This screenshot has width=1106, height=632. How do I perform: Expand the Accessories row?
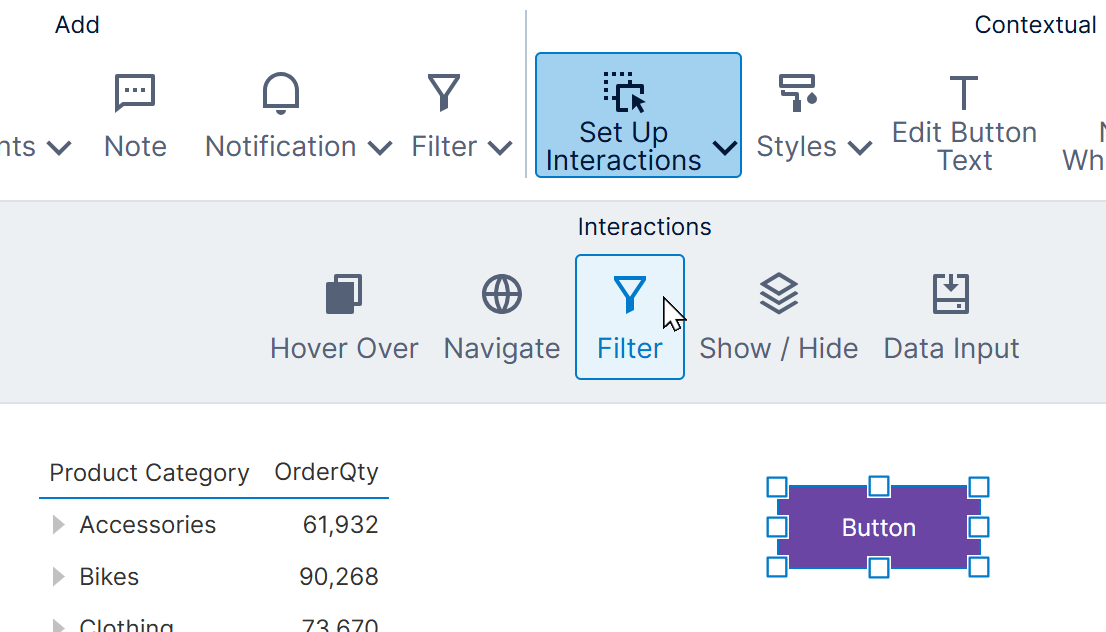click(x=59, y=525)
